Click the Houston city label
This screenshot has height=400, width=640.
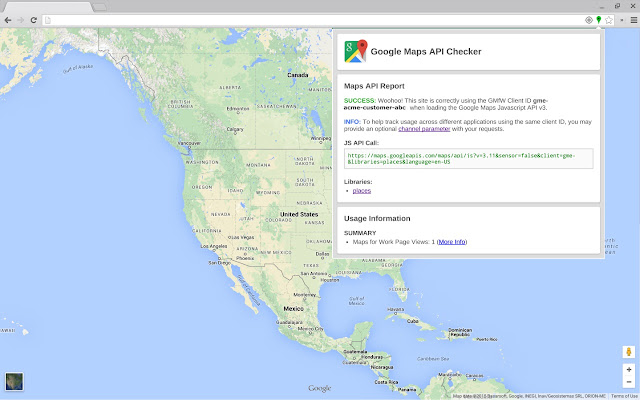click(330, 280)
